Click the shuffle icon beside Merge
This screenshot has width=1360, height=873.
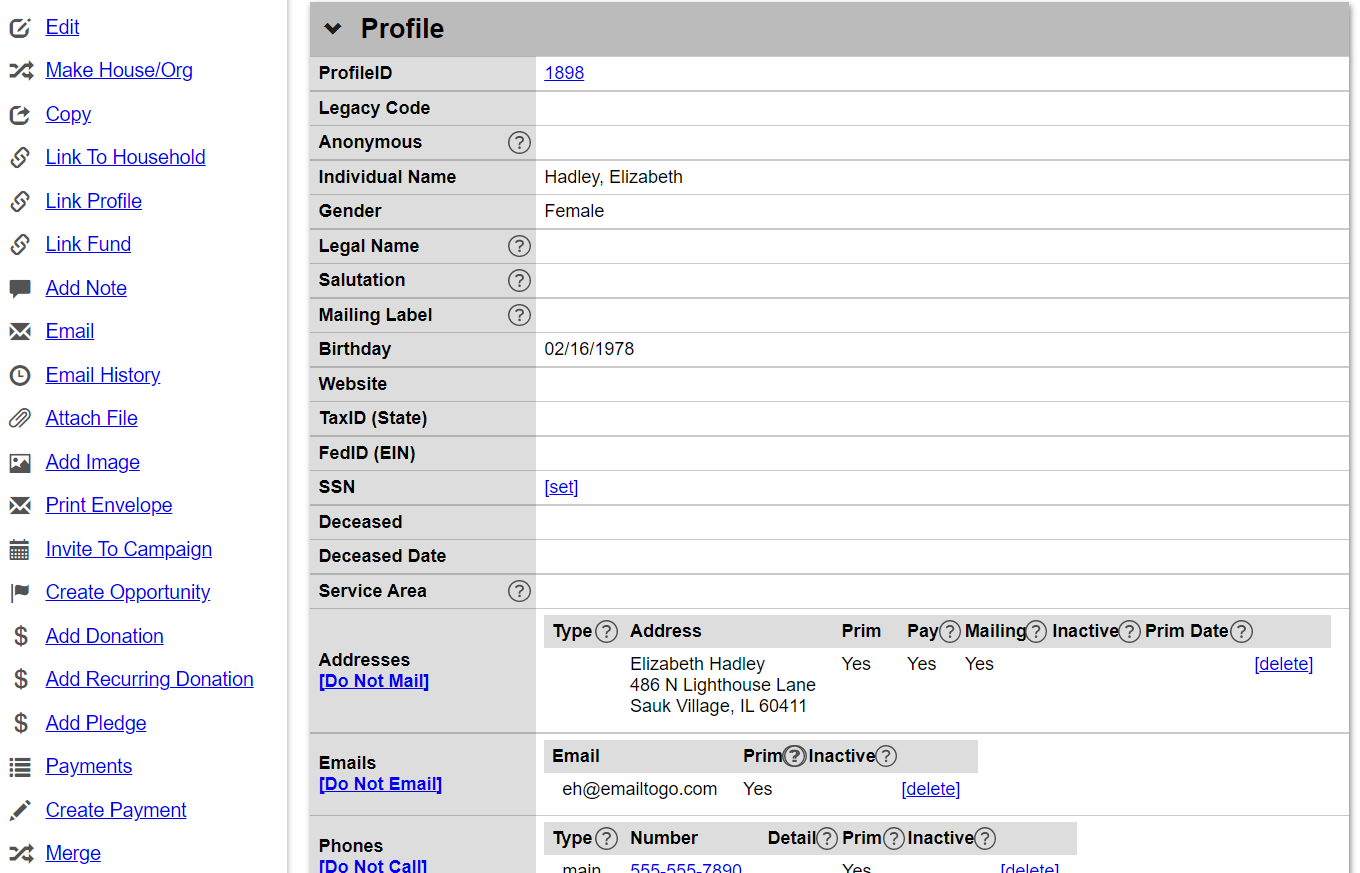click(x=20, y=853)
